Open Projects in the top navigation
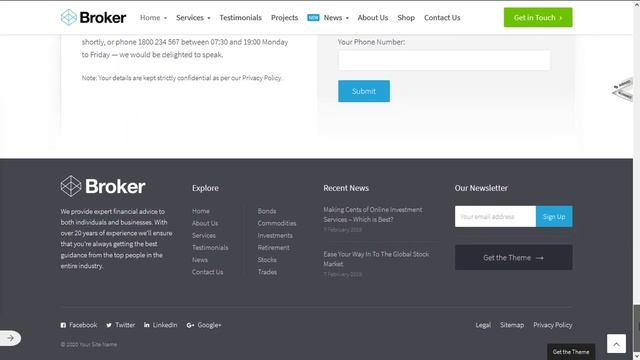The height and width of the screenshot is (360, 640). pos(284,18)
